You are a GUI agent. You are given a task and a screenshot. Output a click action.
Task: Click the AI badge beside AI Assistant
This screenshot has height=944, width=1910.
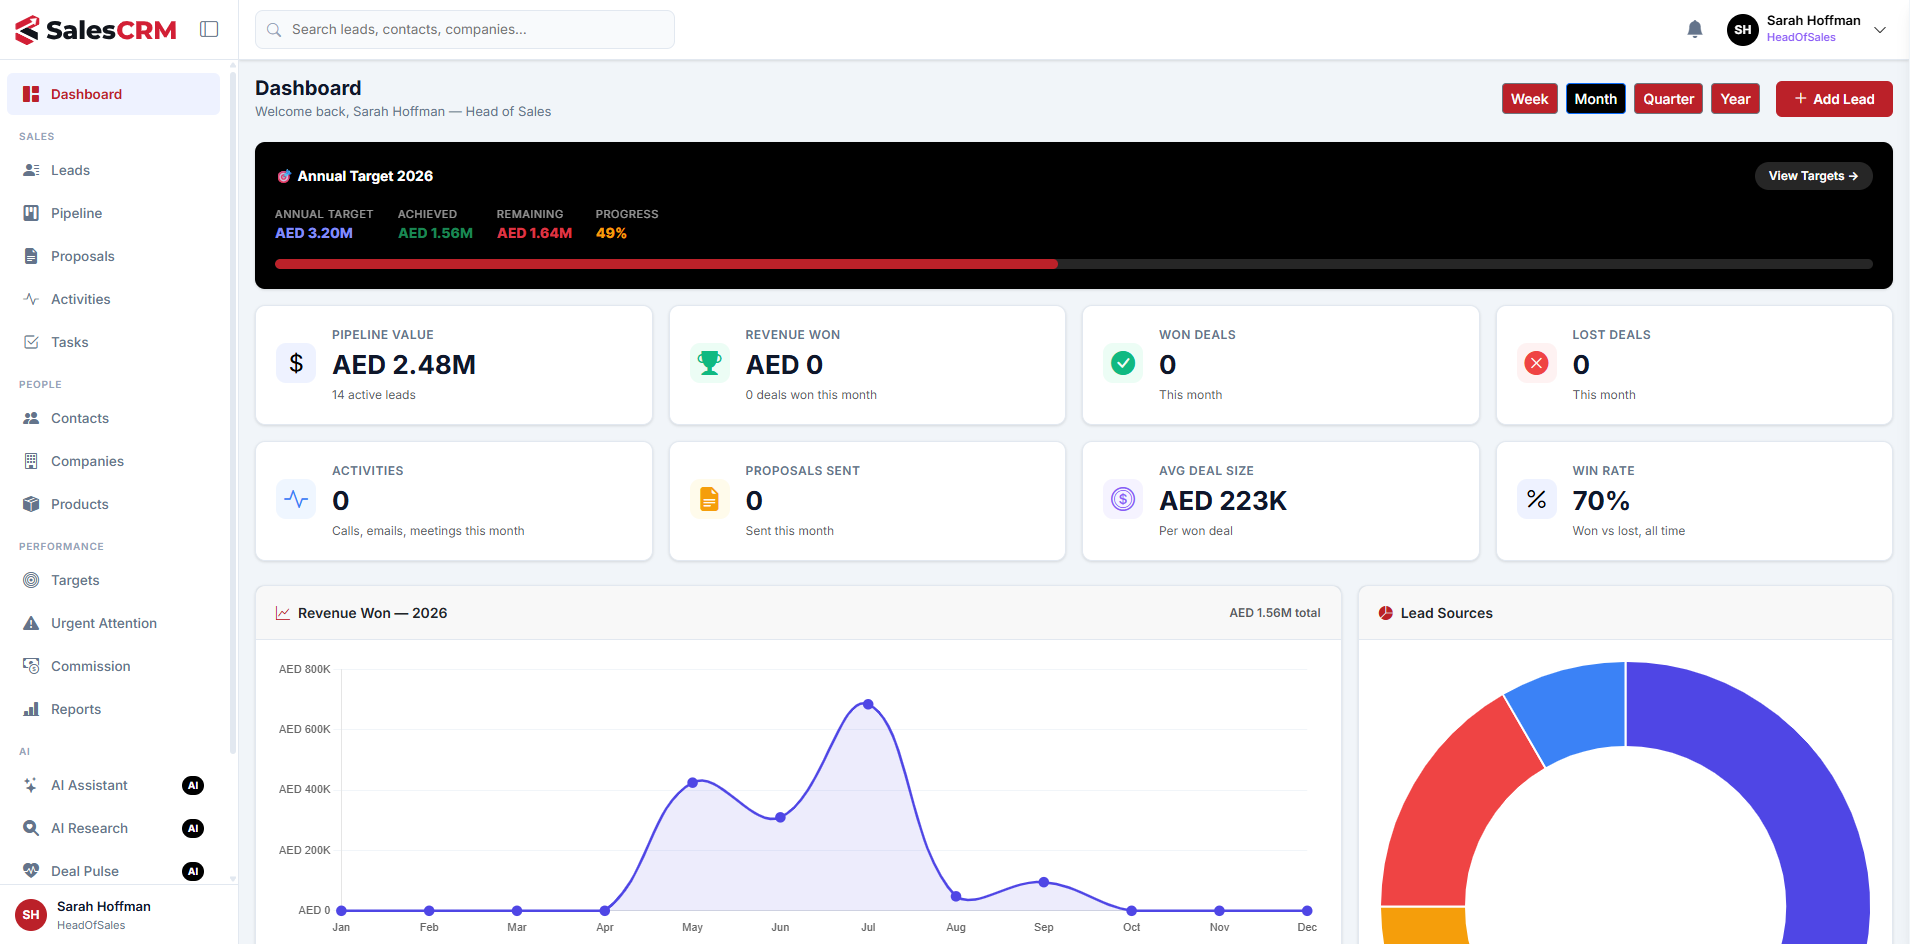pyautogui.click(x=193, y=785)
